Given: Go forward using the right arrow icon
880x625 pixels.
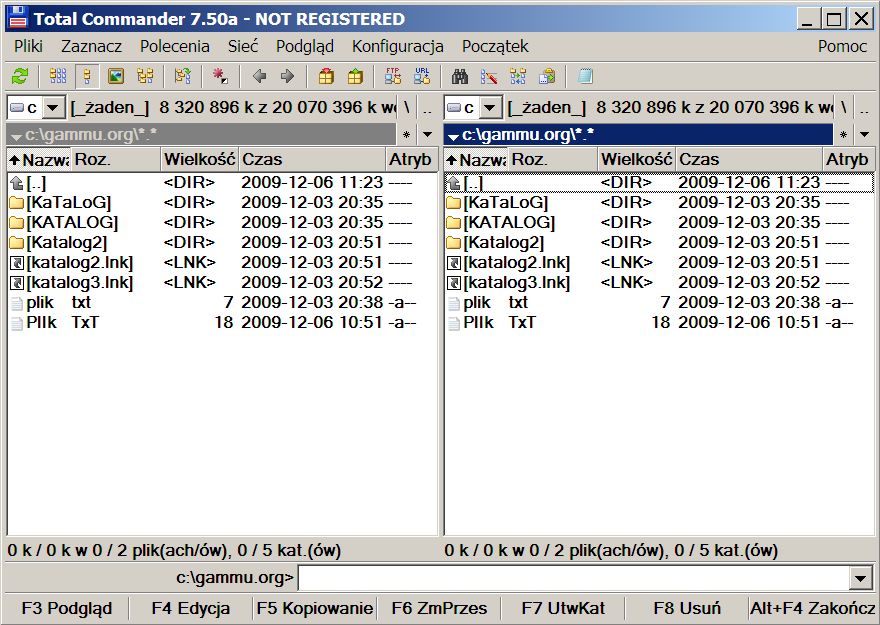Looking at the screenshot, I should pyautogui.click(x=287, y=76).
